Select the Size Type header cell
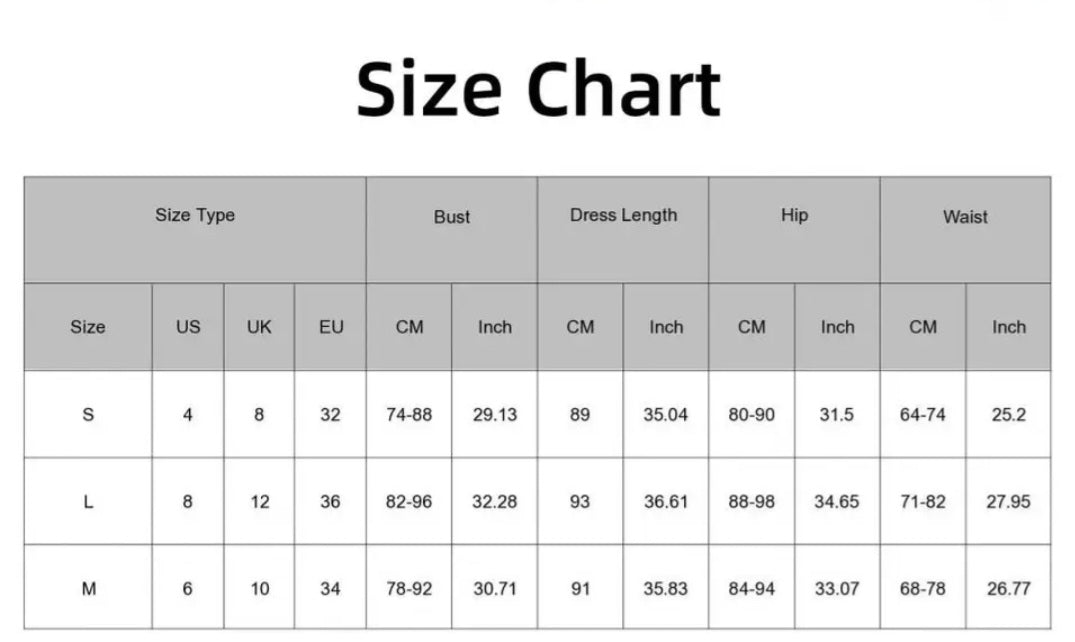The width and height of the screenshot is (1075, 642). click(x=195, y=215)
